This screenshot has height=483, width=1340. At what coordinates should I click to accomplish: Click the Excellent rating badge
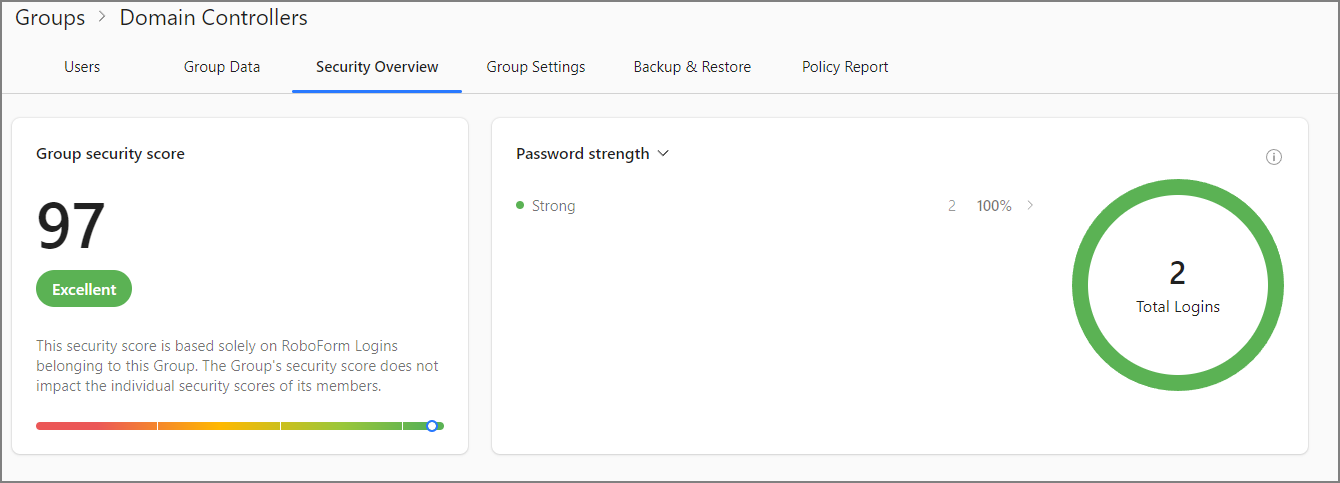tap(84, 289)
